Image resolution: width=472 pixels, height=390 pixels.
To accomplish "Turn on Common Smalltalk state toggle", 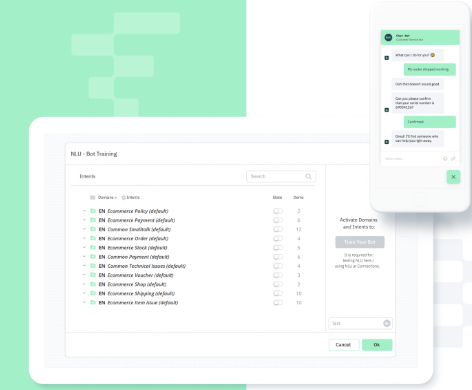I will 278,229.
